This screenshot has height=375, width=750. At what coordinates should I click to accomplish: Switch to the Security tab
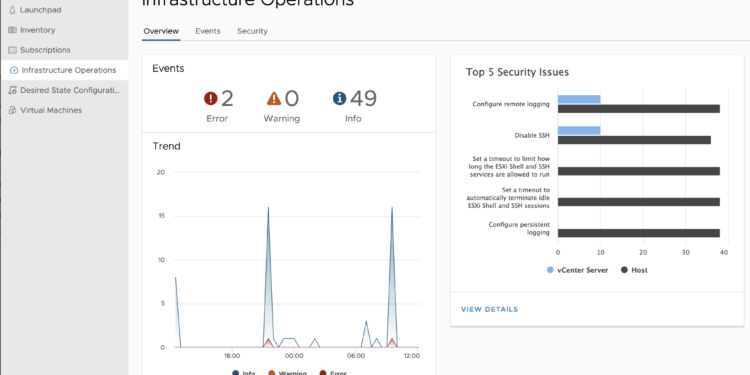[252, 31]
